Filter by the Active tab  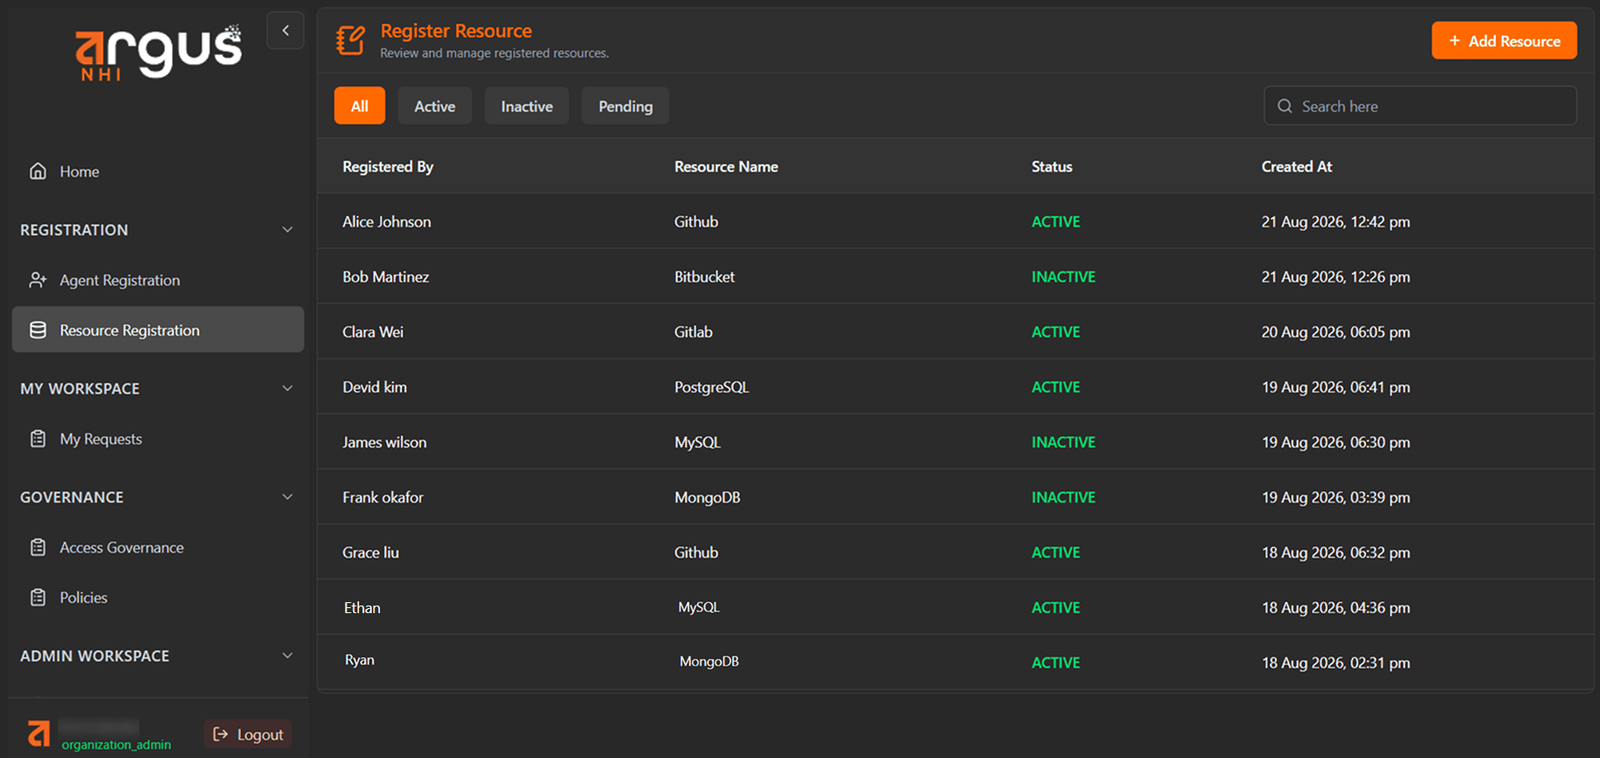[x=435, y=106]
